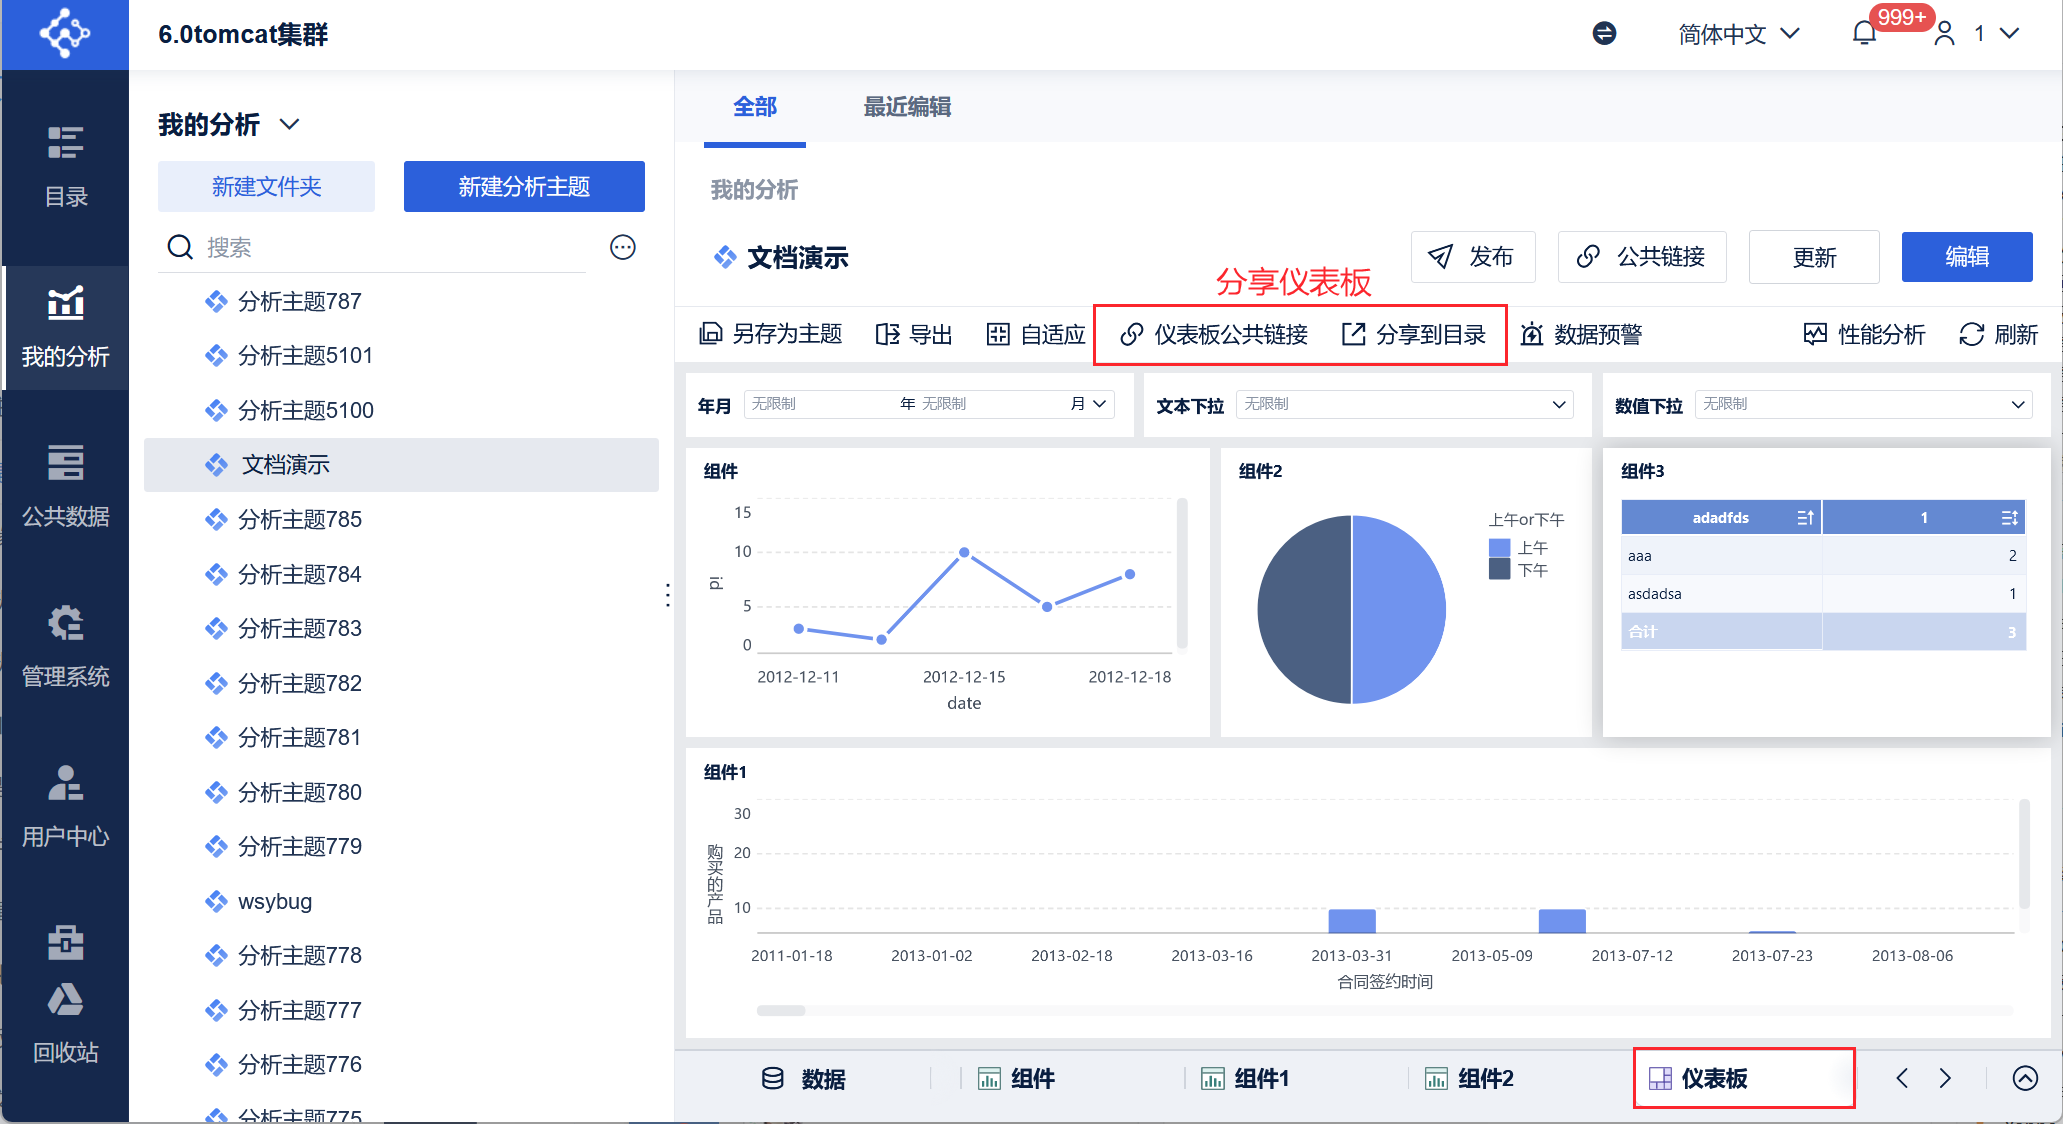Collapse bottom tab bar with up-arrow icon

(x=2025, y=1078)
